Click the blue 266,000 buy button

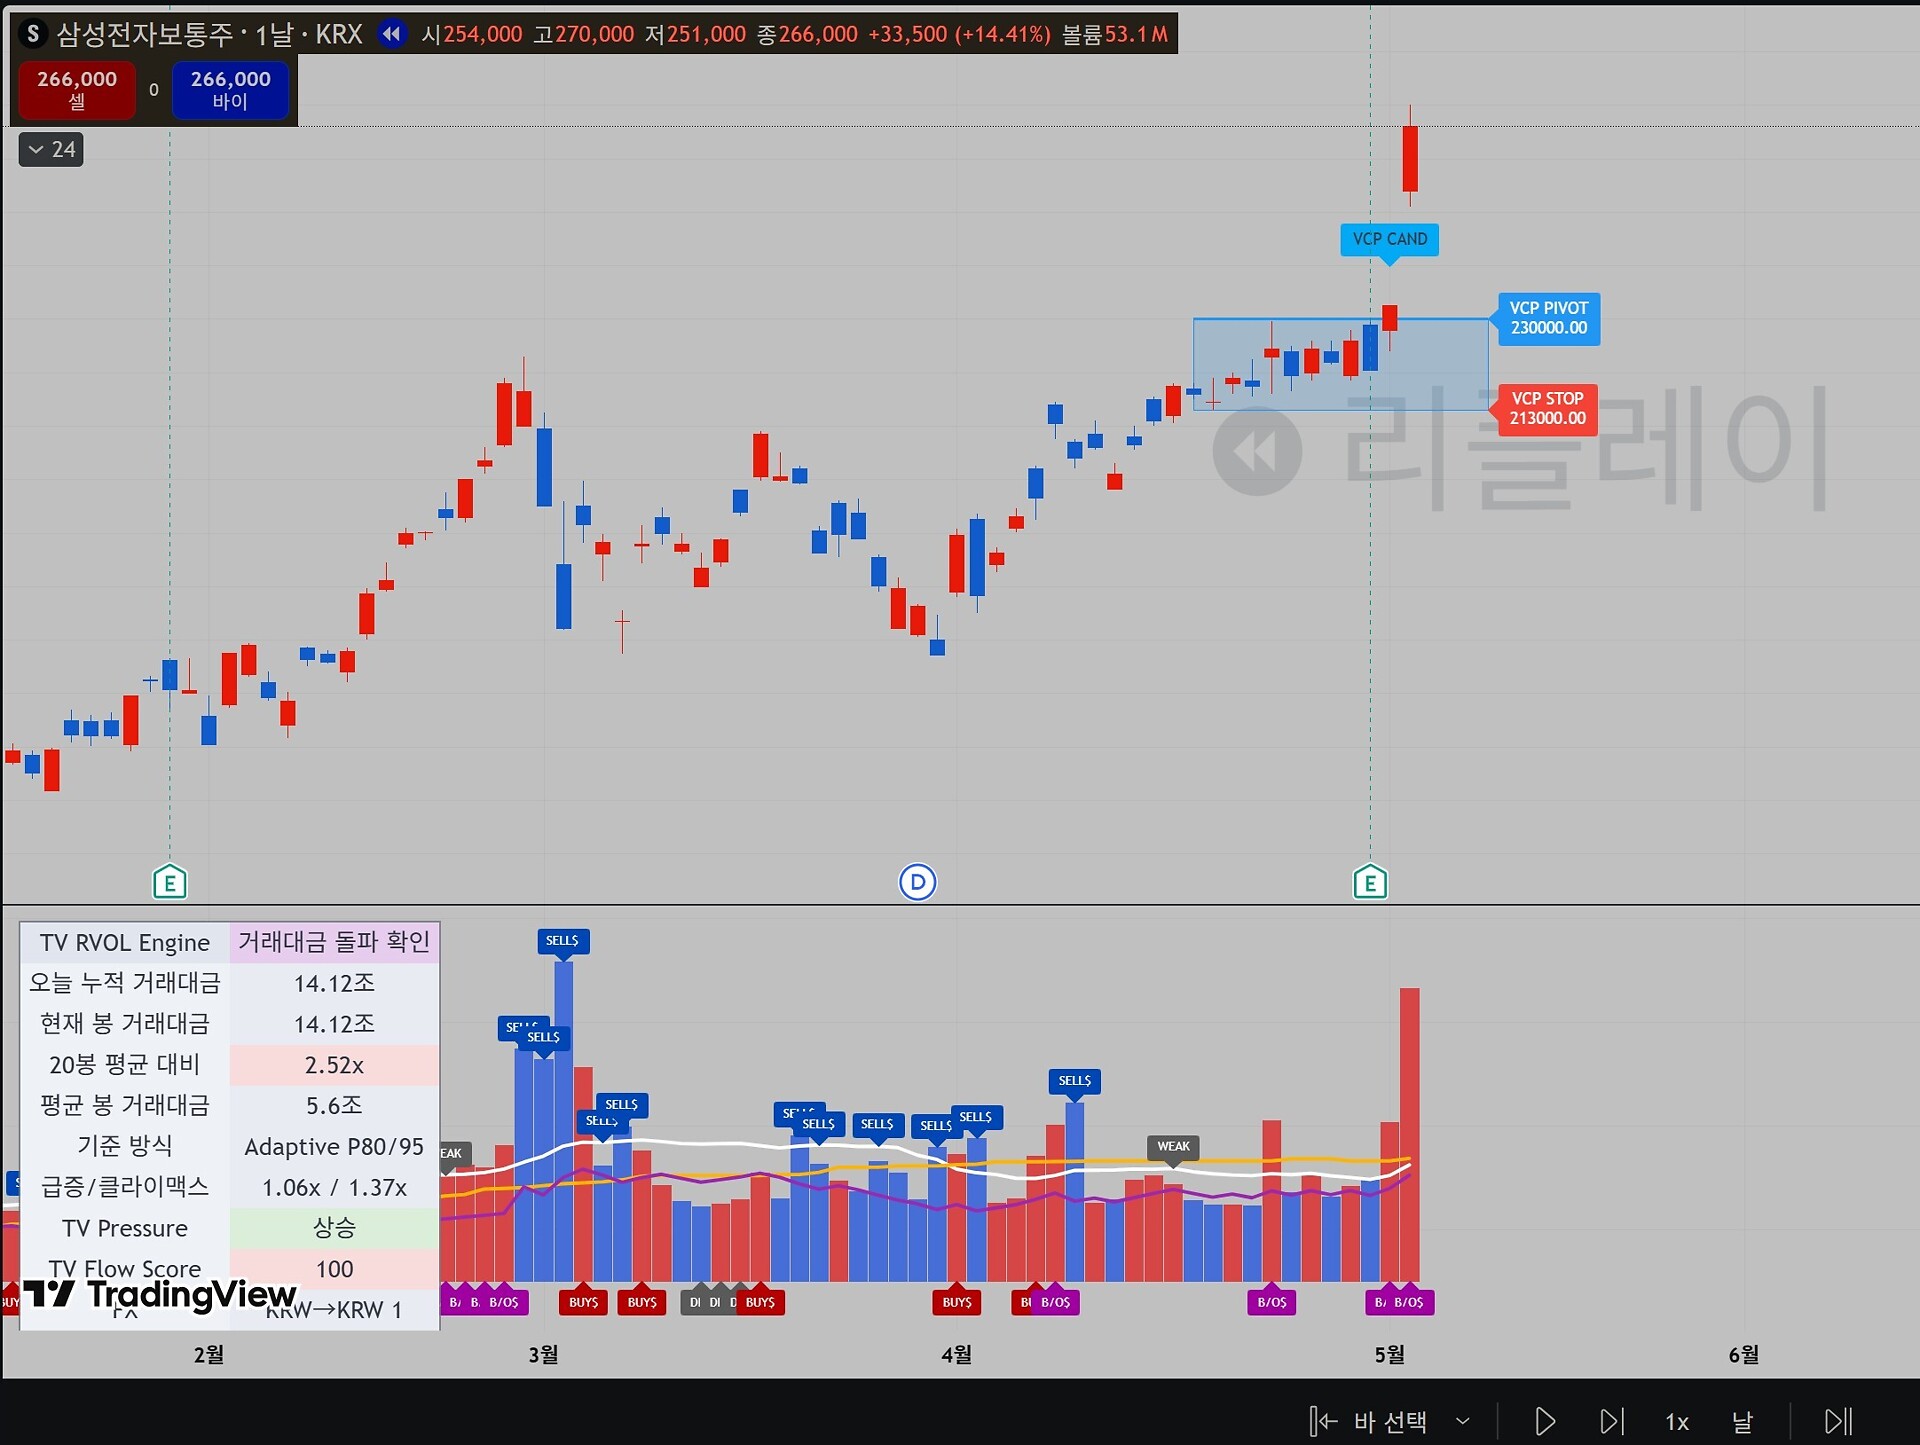[x=230, y=89]
